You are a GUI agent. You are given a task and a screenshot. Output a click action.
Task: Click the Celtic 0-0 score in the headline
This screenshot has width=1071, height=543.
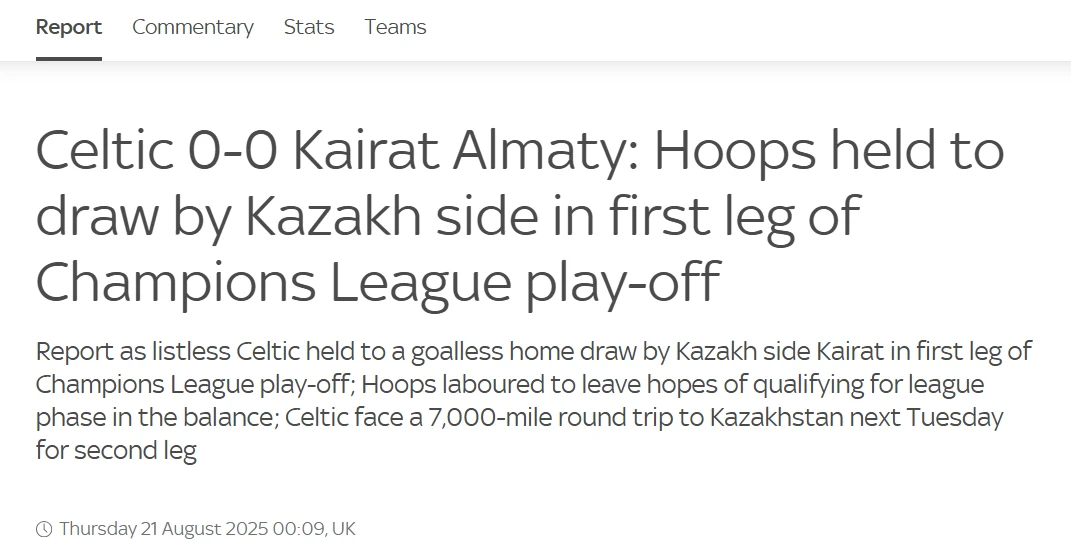[x=156, y=151]
